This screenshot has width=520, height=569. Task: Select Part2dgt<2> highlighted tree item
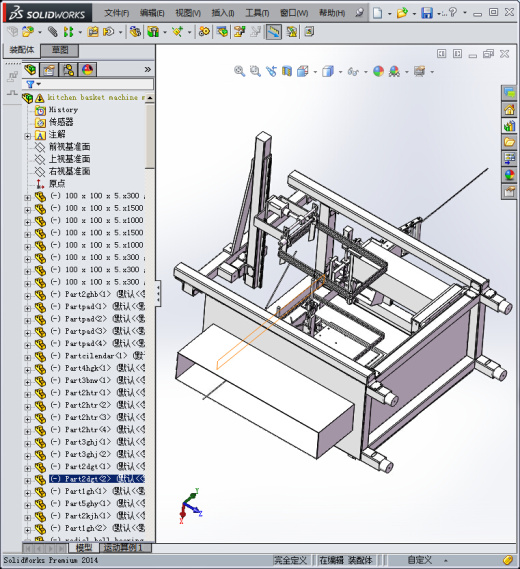point(97,479)
